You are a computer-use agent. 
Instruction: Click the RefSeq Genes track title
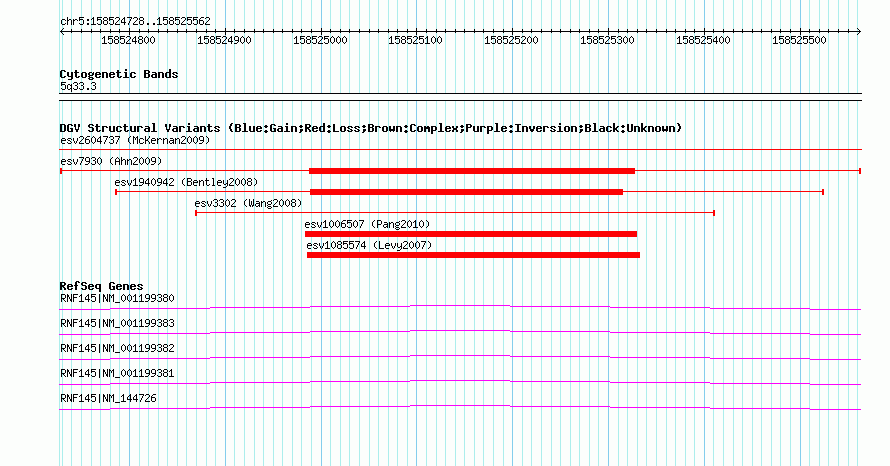102,286
